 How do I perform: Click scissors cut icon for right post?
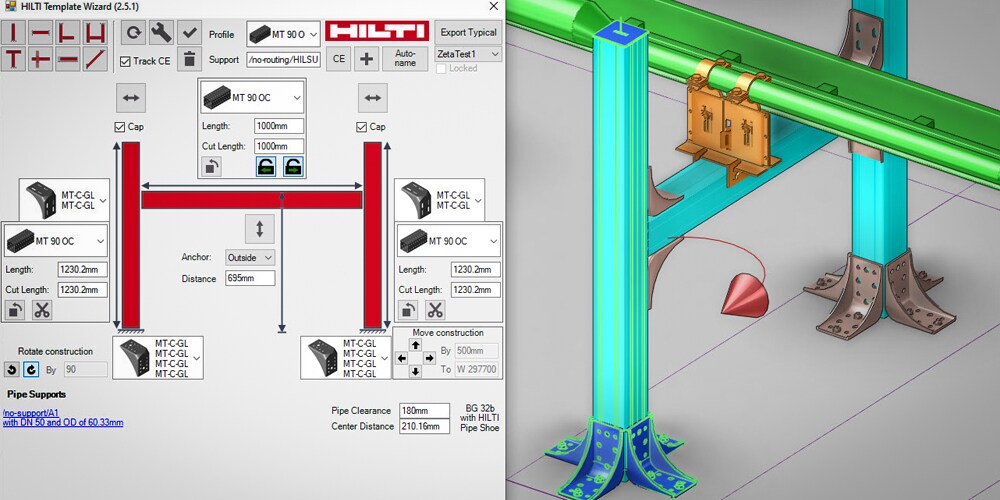point(435,311)
